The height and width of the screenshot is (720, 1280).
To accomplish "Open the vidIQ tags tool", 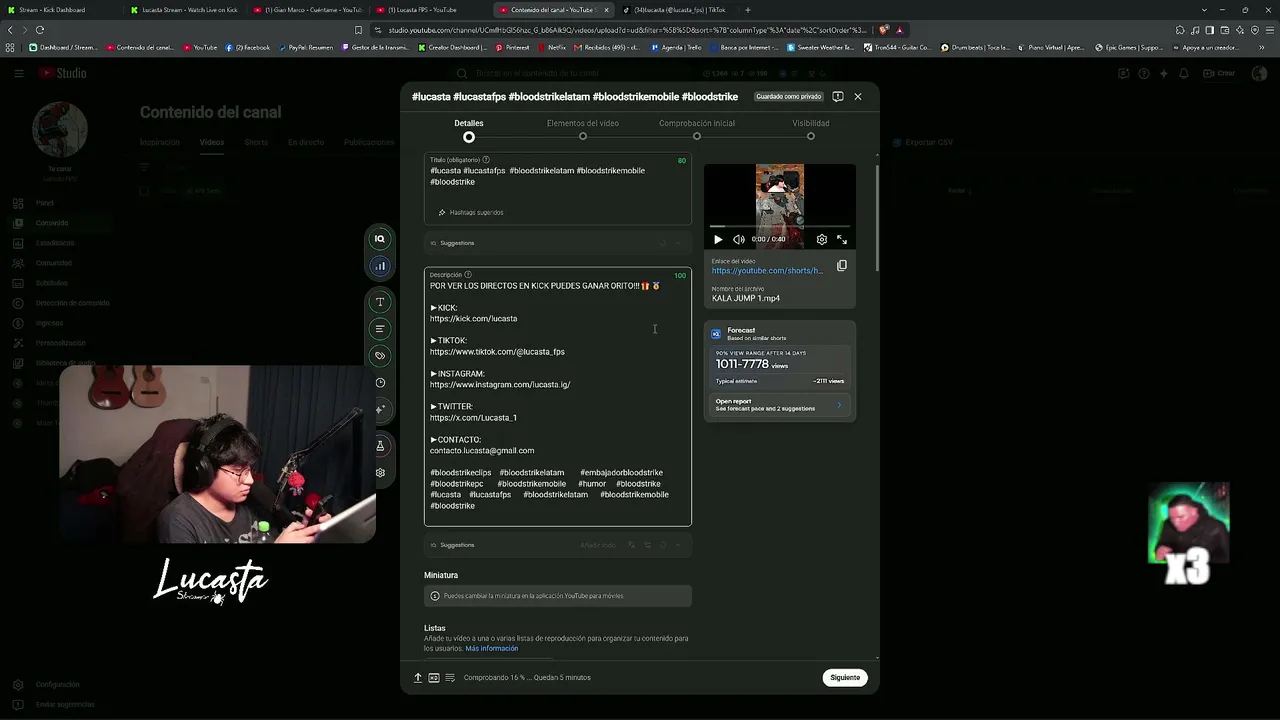I will coord(380,356).
